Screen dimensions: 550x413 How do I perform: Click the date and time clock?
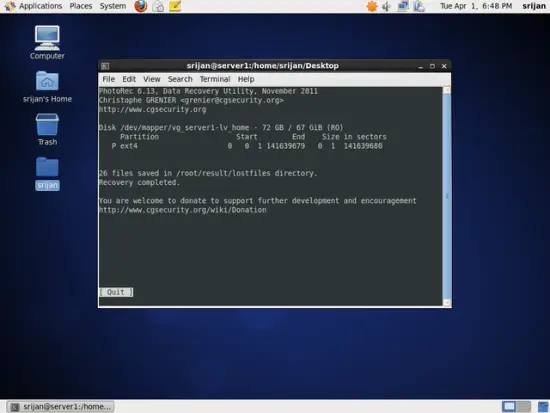click(x=476, y=6)
